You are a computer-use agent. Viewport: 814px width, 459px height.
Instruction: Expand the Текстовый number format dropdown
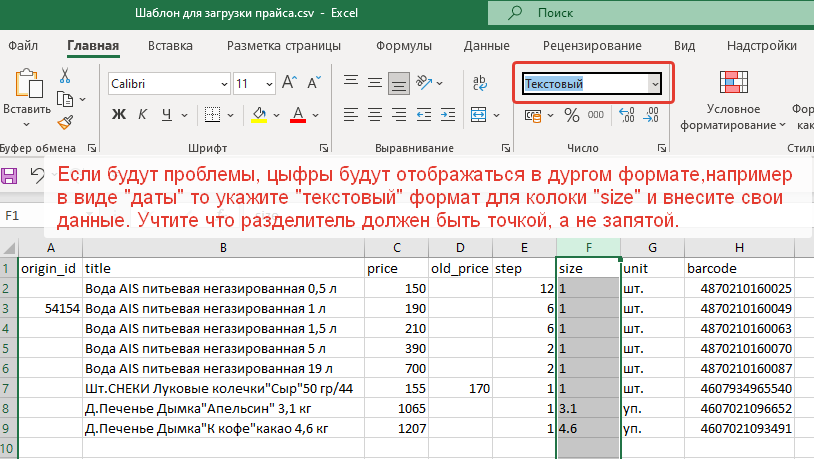click(655, 85)
